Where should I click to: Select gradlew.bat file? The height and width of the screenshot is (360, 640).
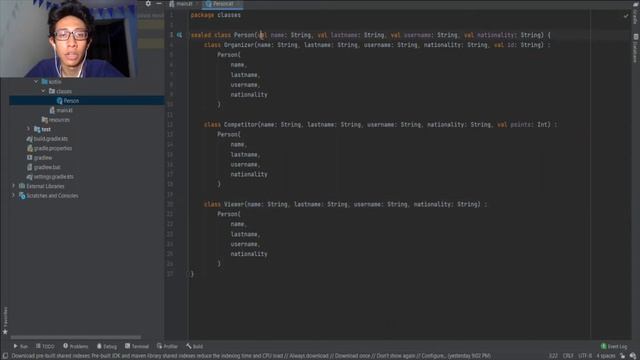[47, 167]
